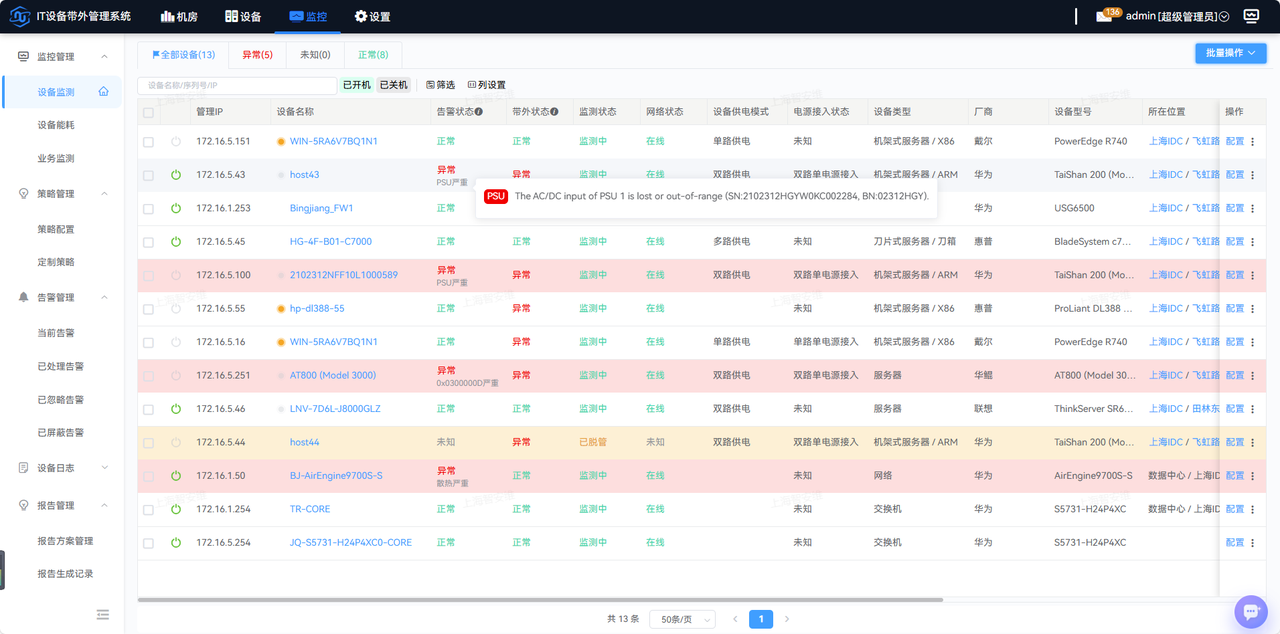
Task: Toggle the select-all checkbox in table header
Action: tap(148, 112)
